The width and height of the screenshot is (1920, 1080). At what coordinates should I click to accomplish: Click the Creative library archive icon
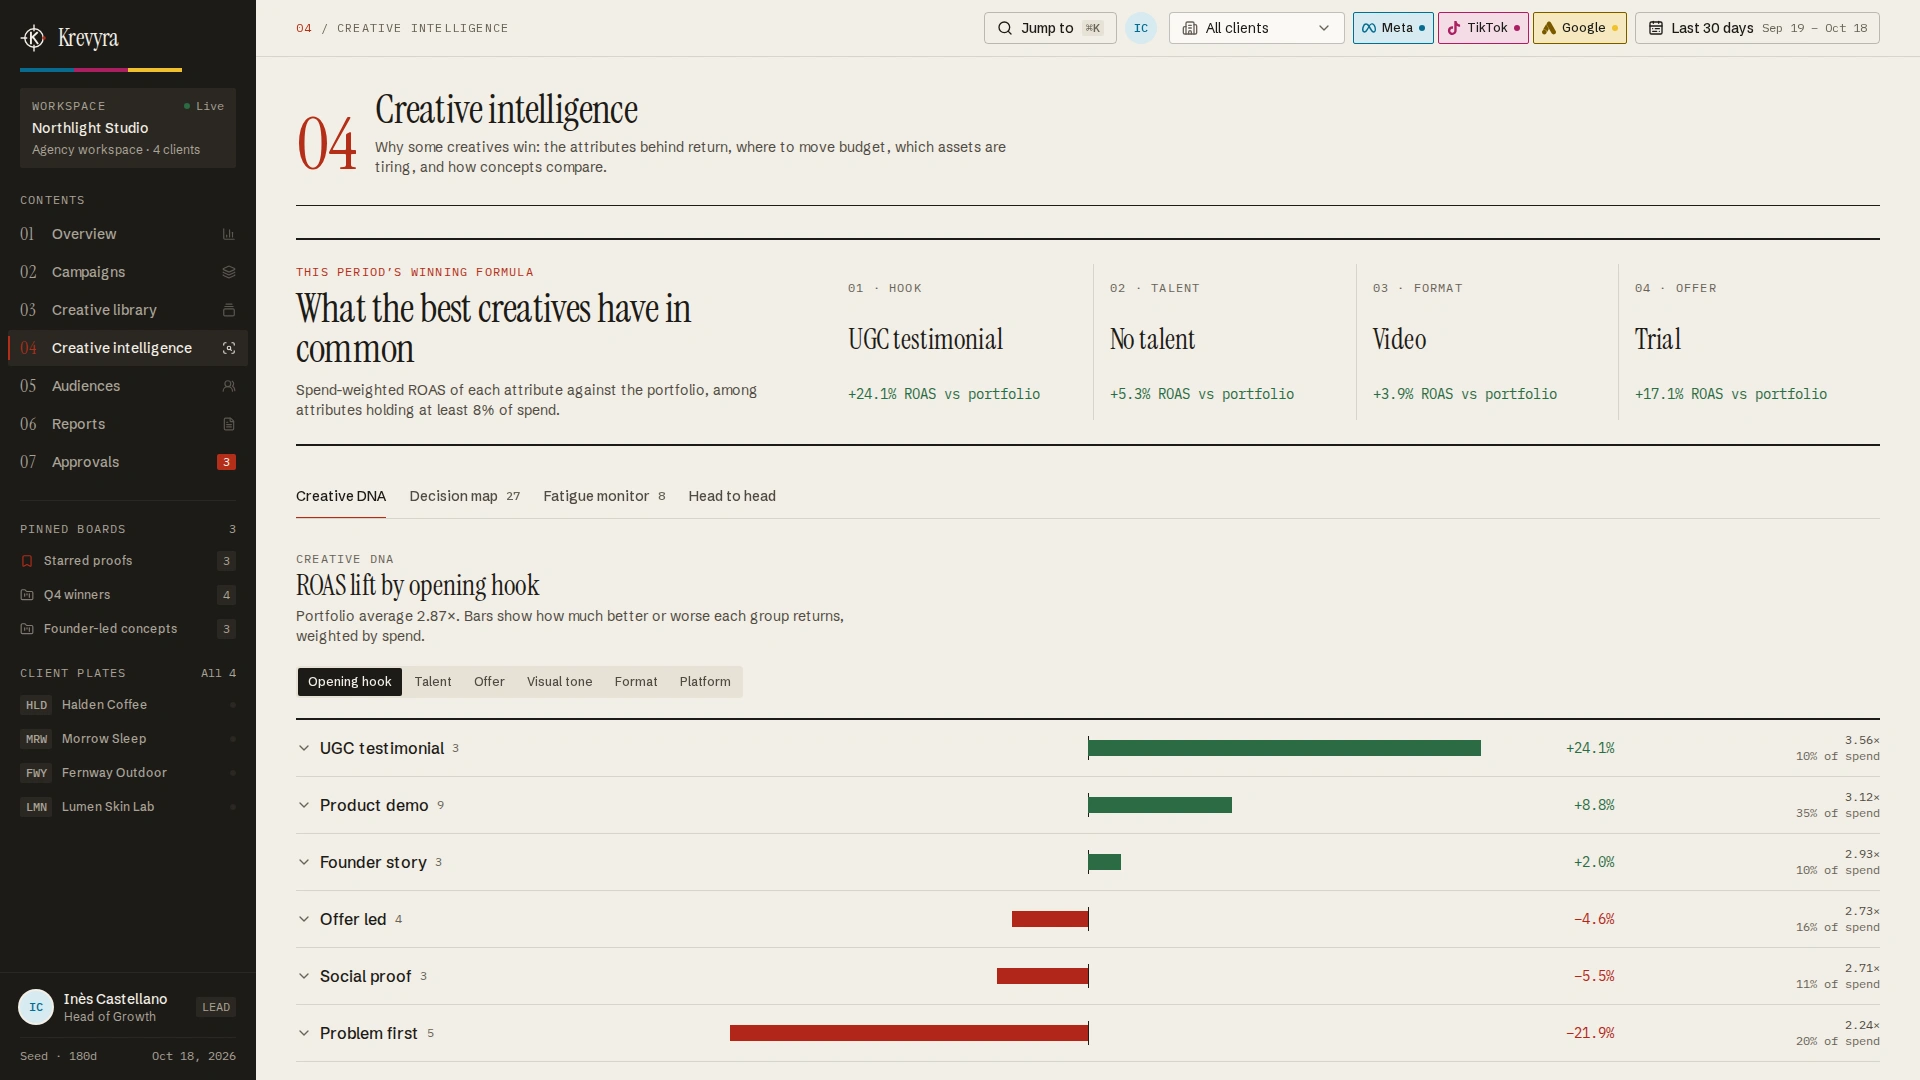[229, 310]
